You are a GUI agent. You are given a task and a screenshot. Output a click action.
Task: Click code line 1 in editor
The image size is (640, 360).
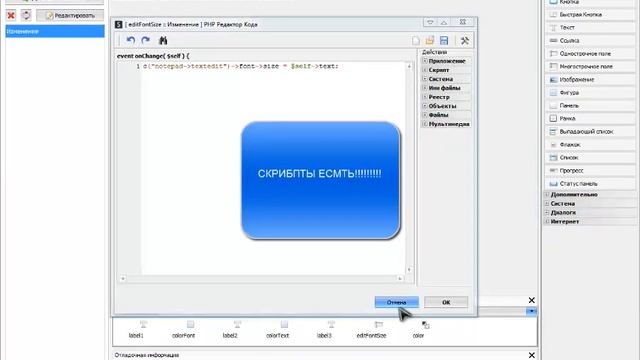241,66
